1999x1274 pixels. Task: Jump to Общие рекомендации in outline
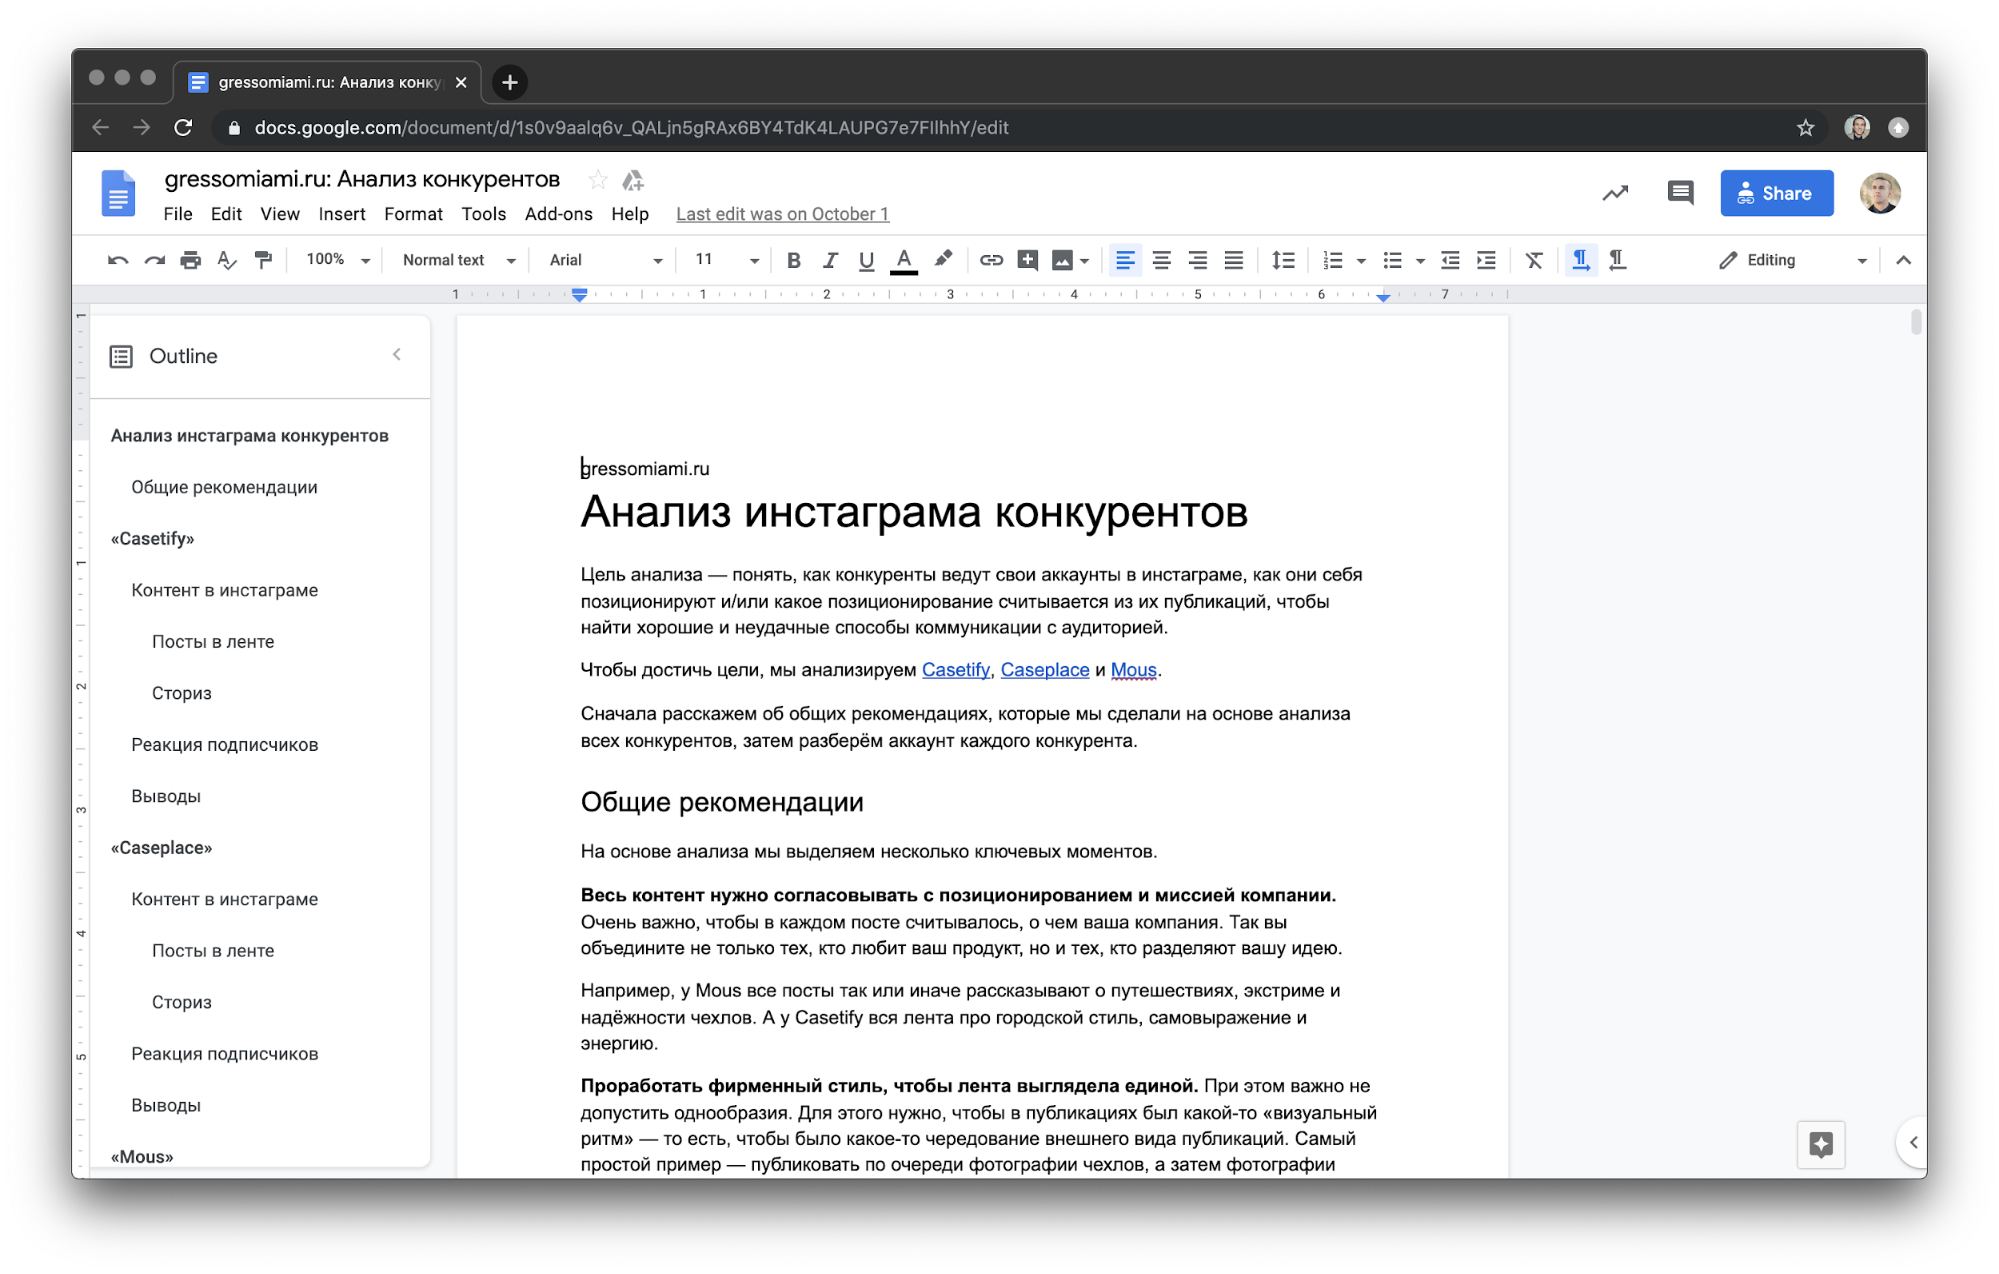pos(224,487)
